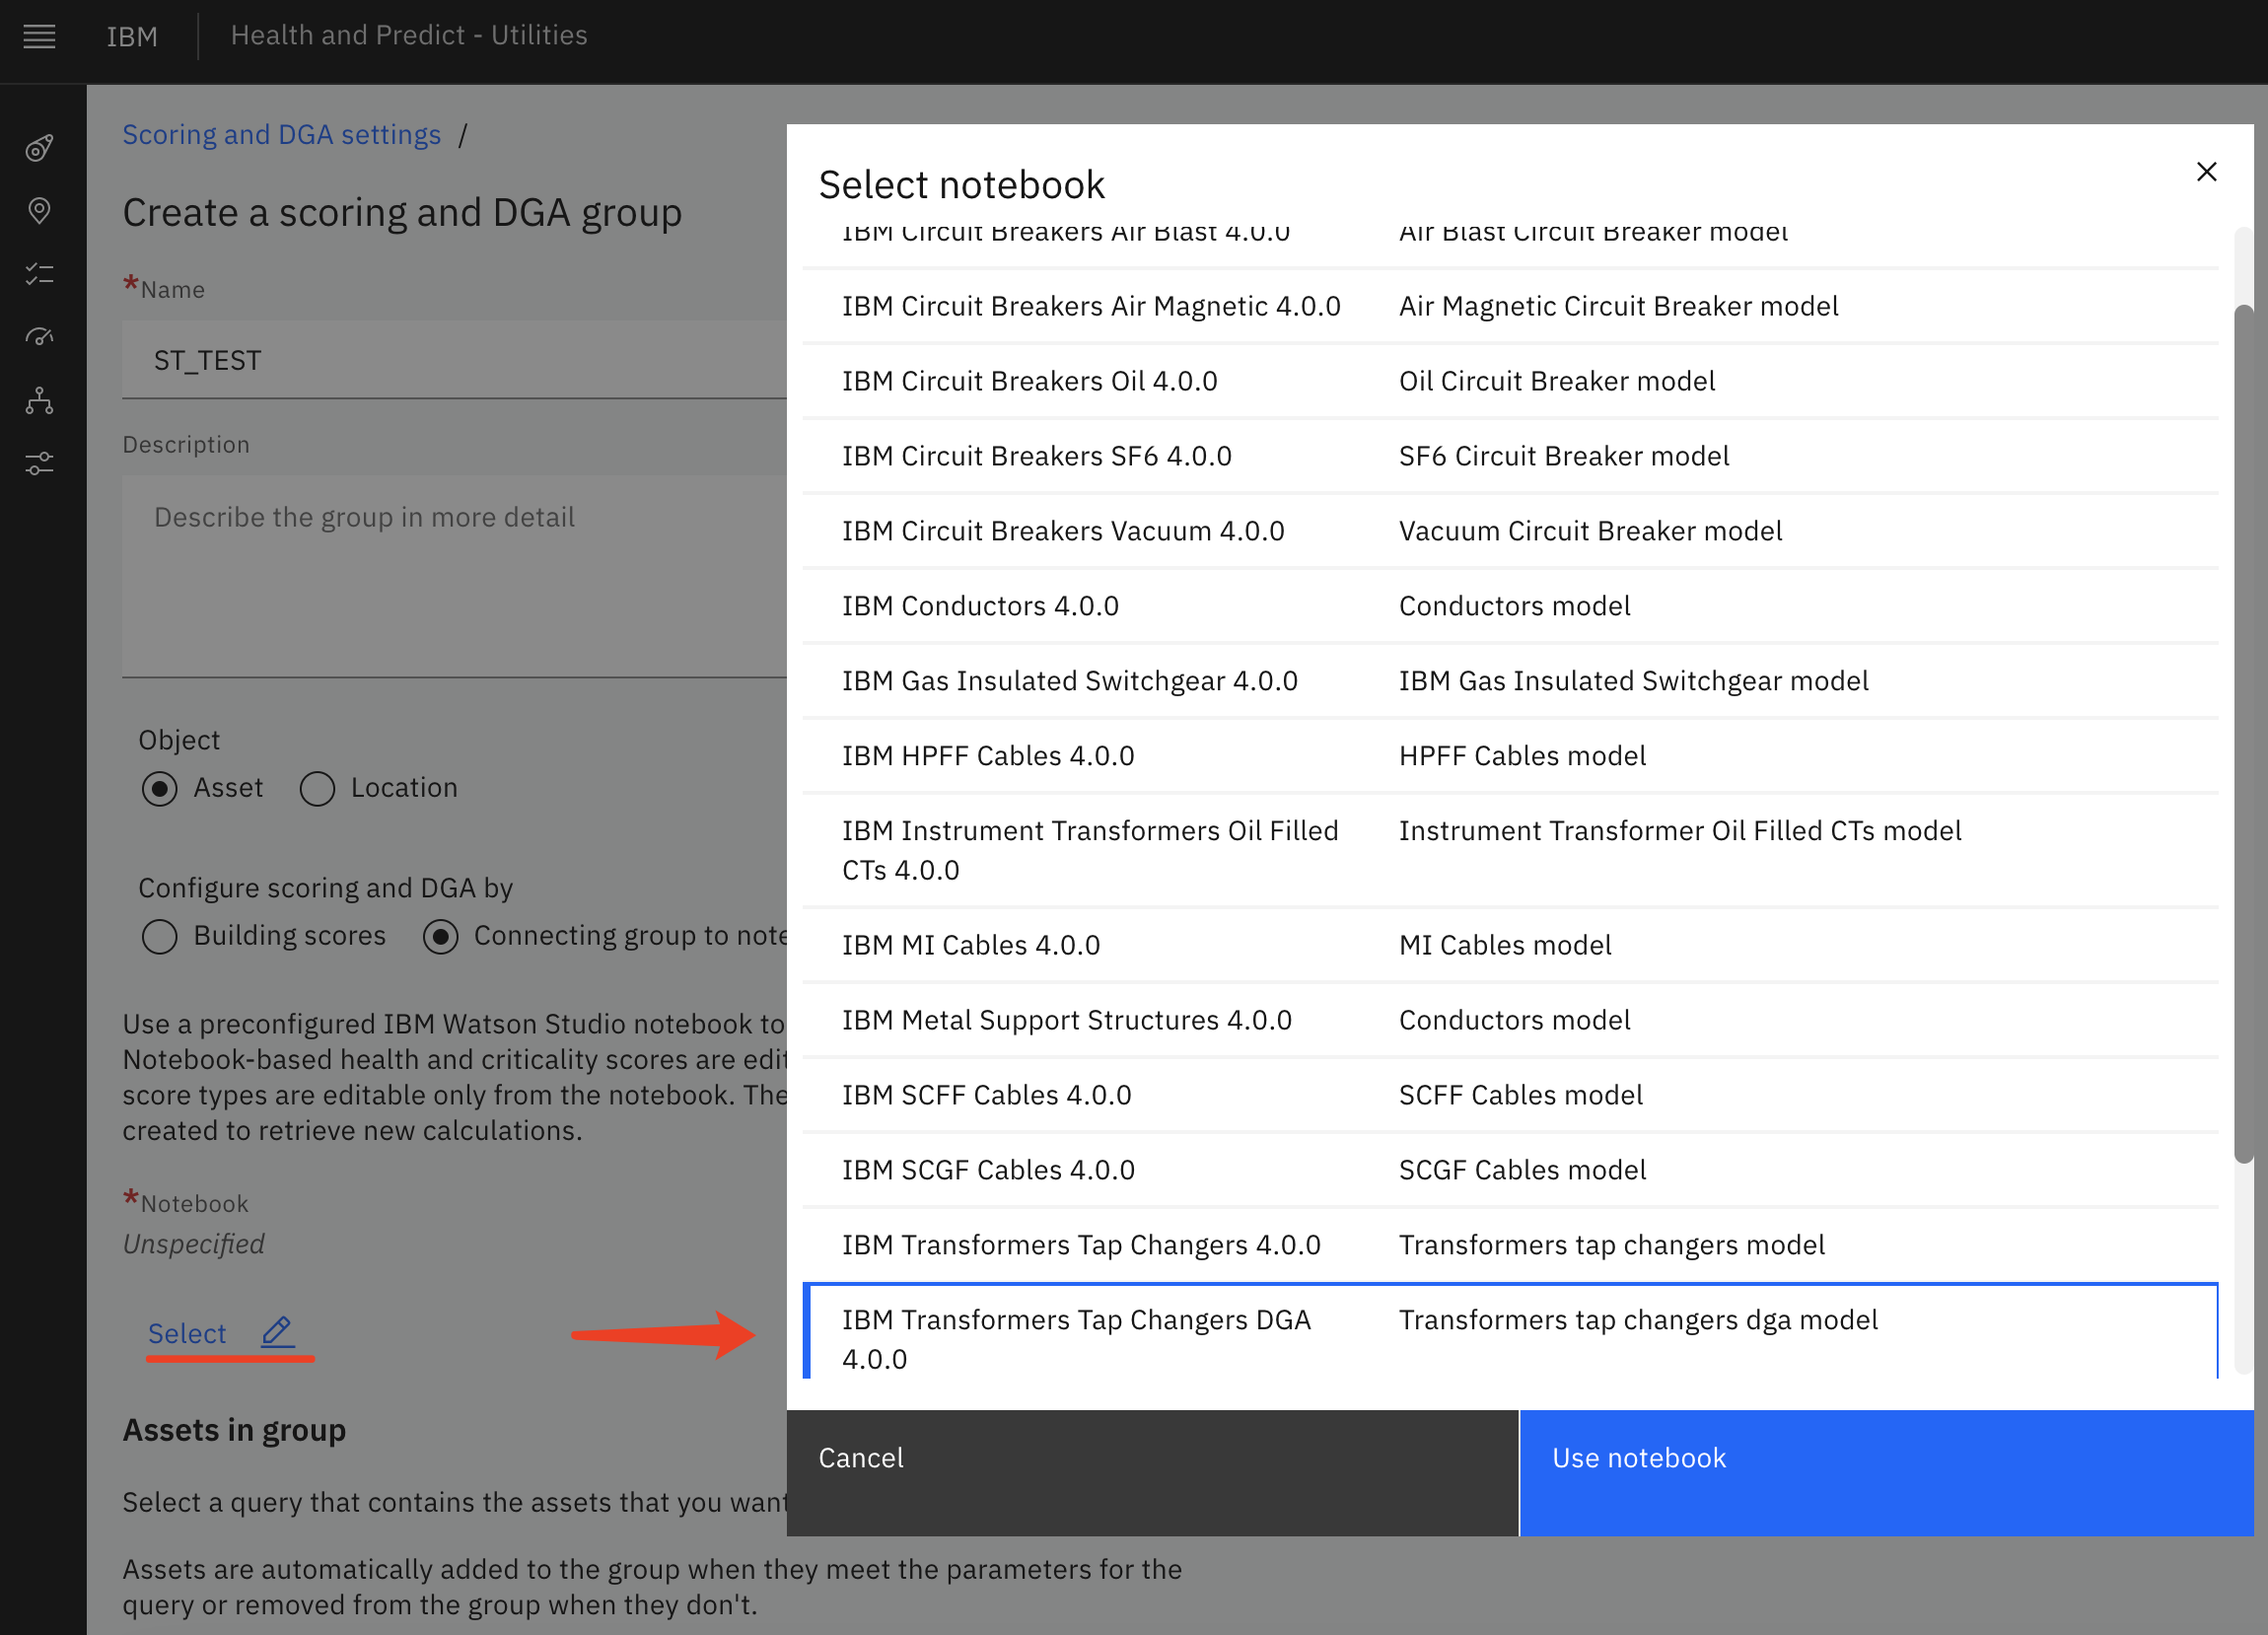Screen dimensions: 2268x1635
Task: Open the hierarchy tree sidebar icon
Action: (x=39, y=400)
